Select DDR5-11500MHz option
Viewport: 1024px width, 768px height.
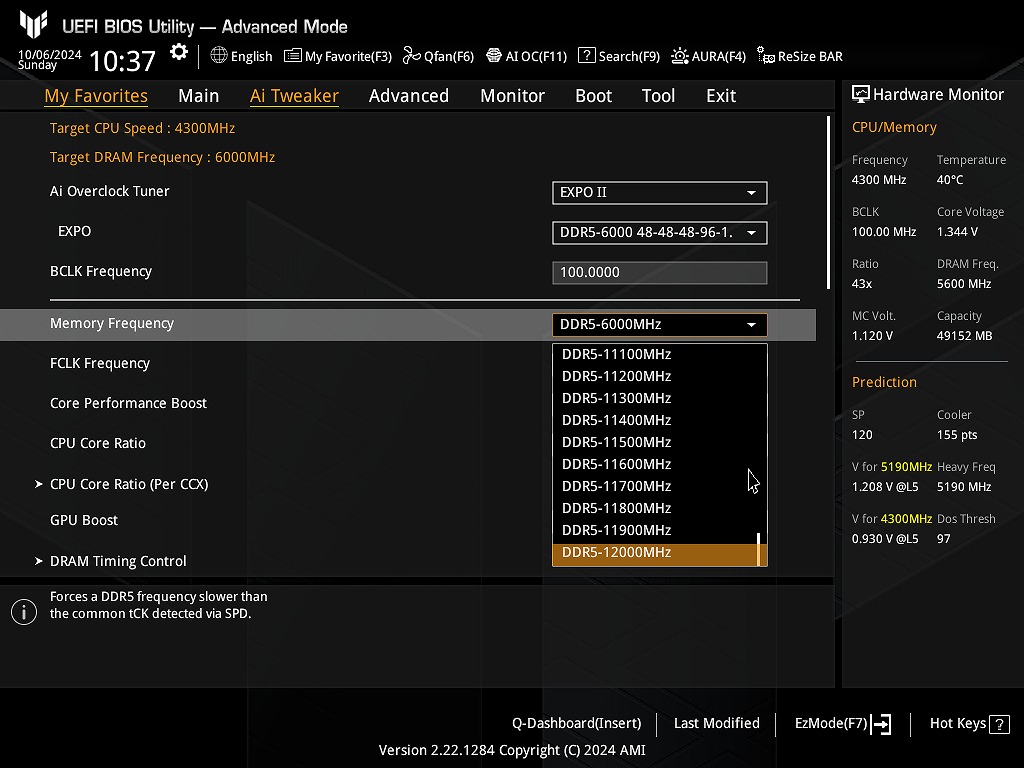coord(654,442)
